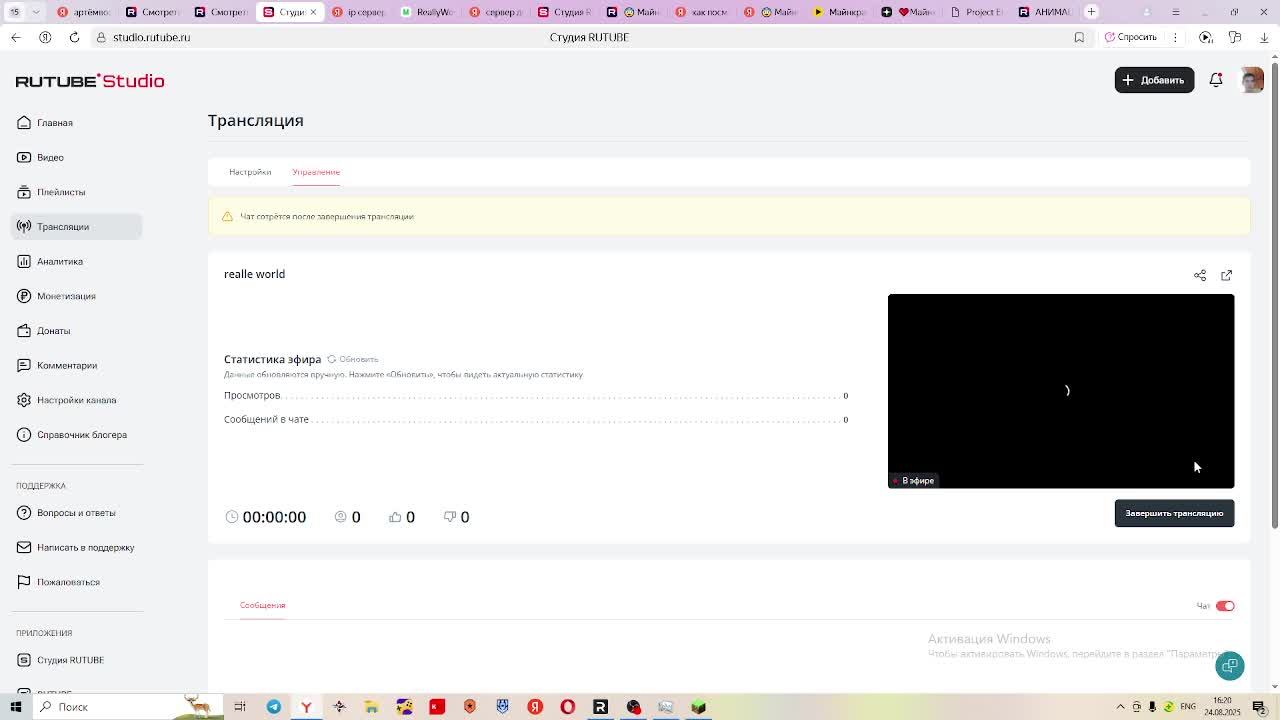Select the Сообщения tab
Viewport: 1280px width, 720px height.
click(262, 605)
